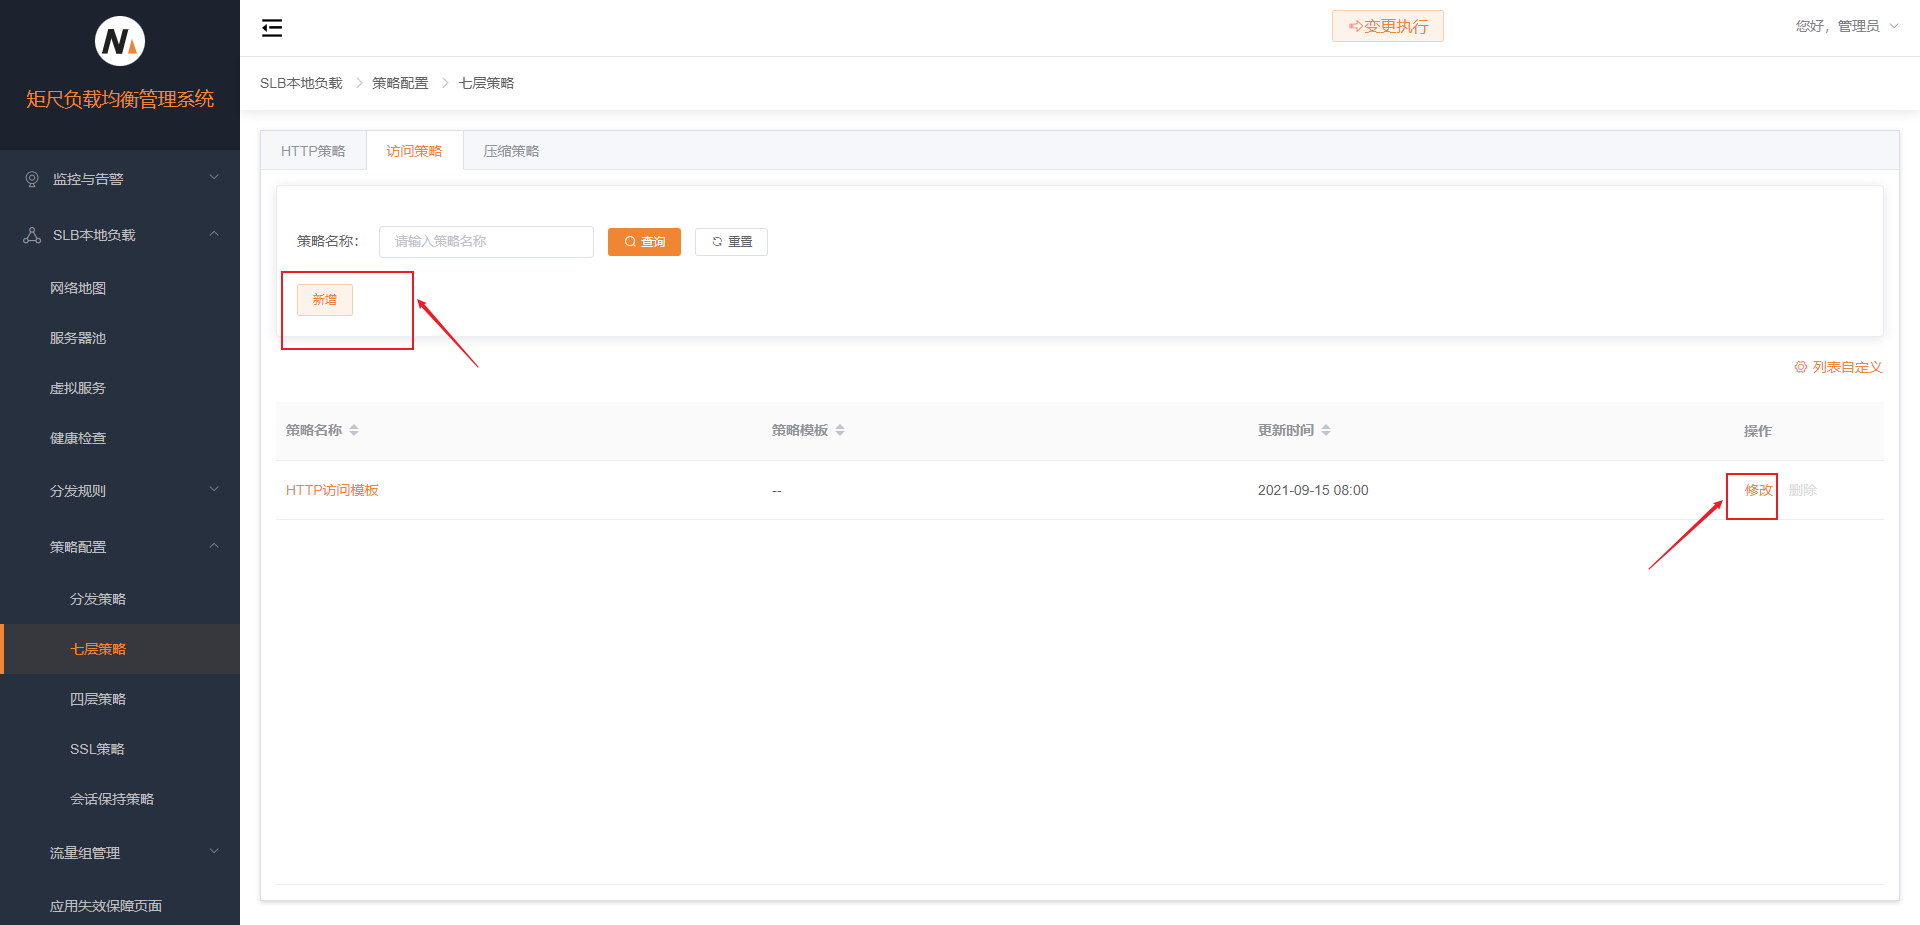
Task: Click the 新增 button
Action: [325, 300]
